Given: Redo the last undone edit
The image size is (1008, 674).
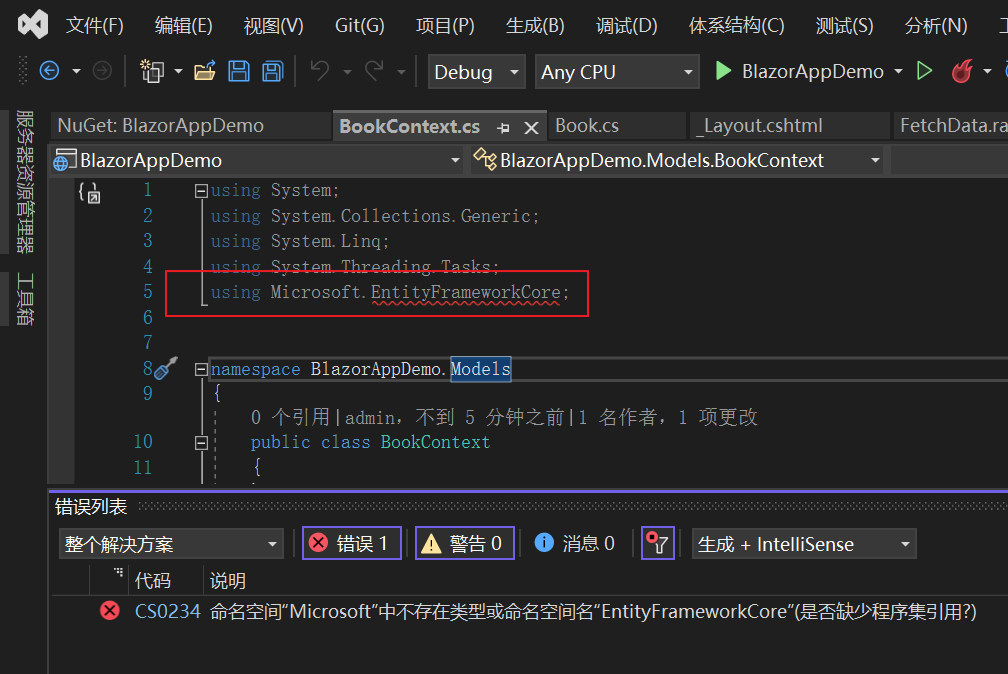Looking at the screenshot, I should tap(374, 71).
